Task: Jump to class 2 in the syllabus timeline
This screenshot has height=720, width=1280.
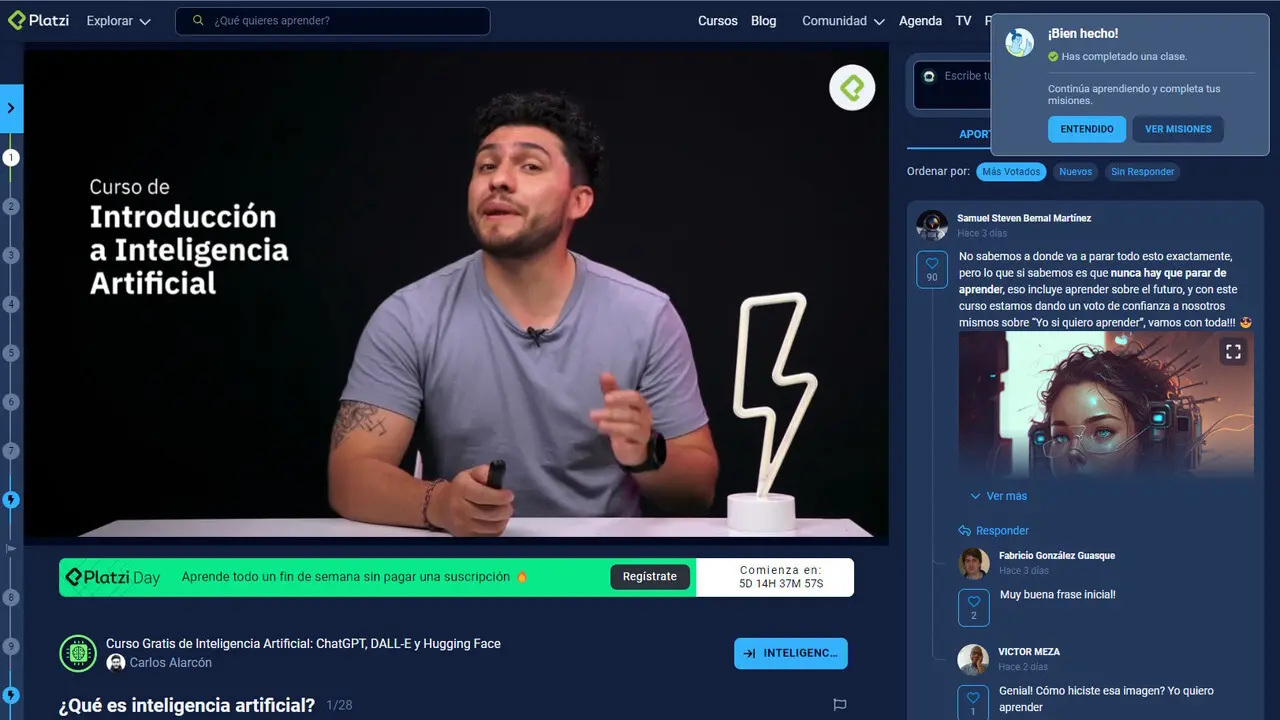Action: click(11, 207)
